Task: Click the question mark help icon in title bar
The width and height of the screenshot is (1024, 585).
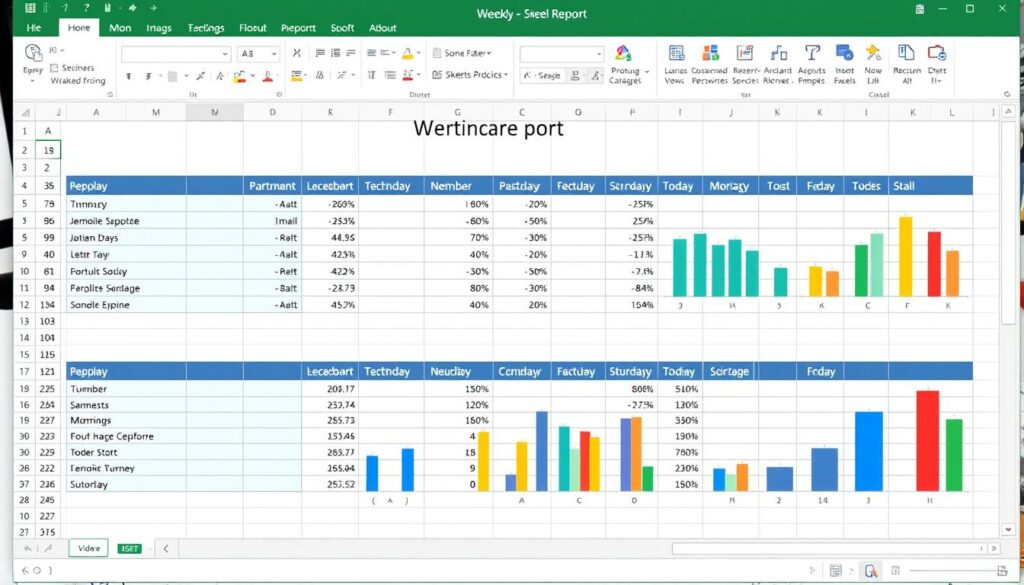Action: pyautogui.click(x=84, y=8)
